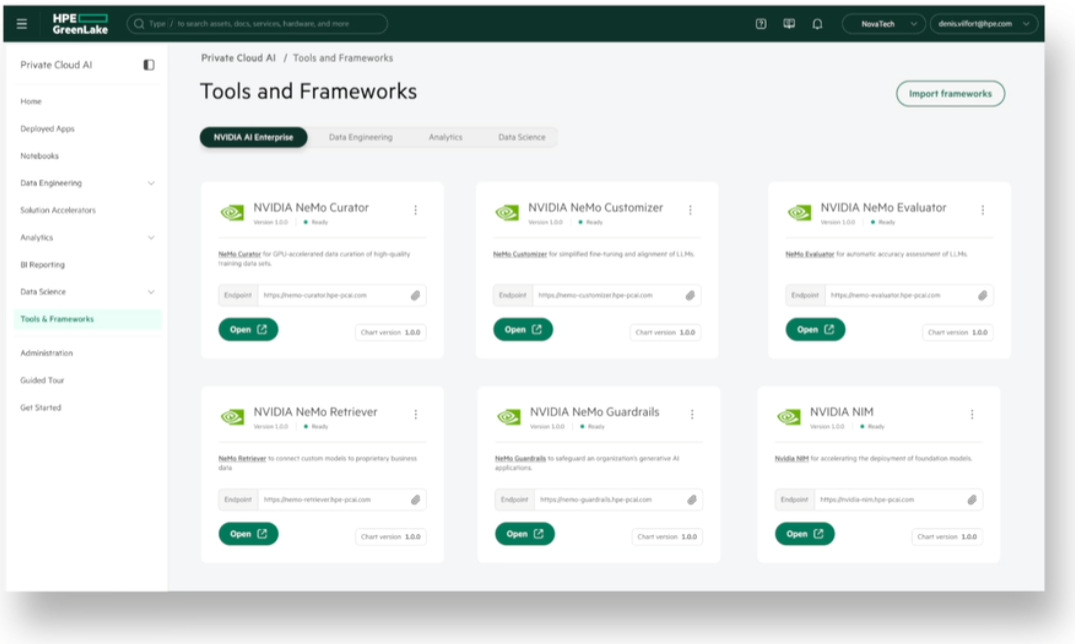The width and height of the screenshot is (1075, 644).
Task: Open NVIDIA NeMo Curator
Action: (x=248, y=330)
